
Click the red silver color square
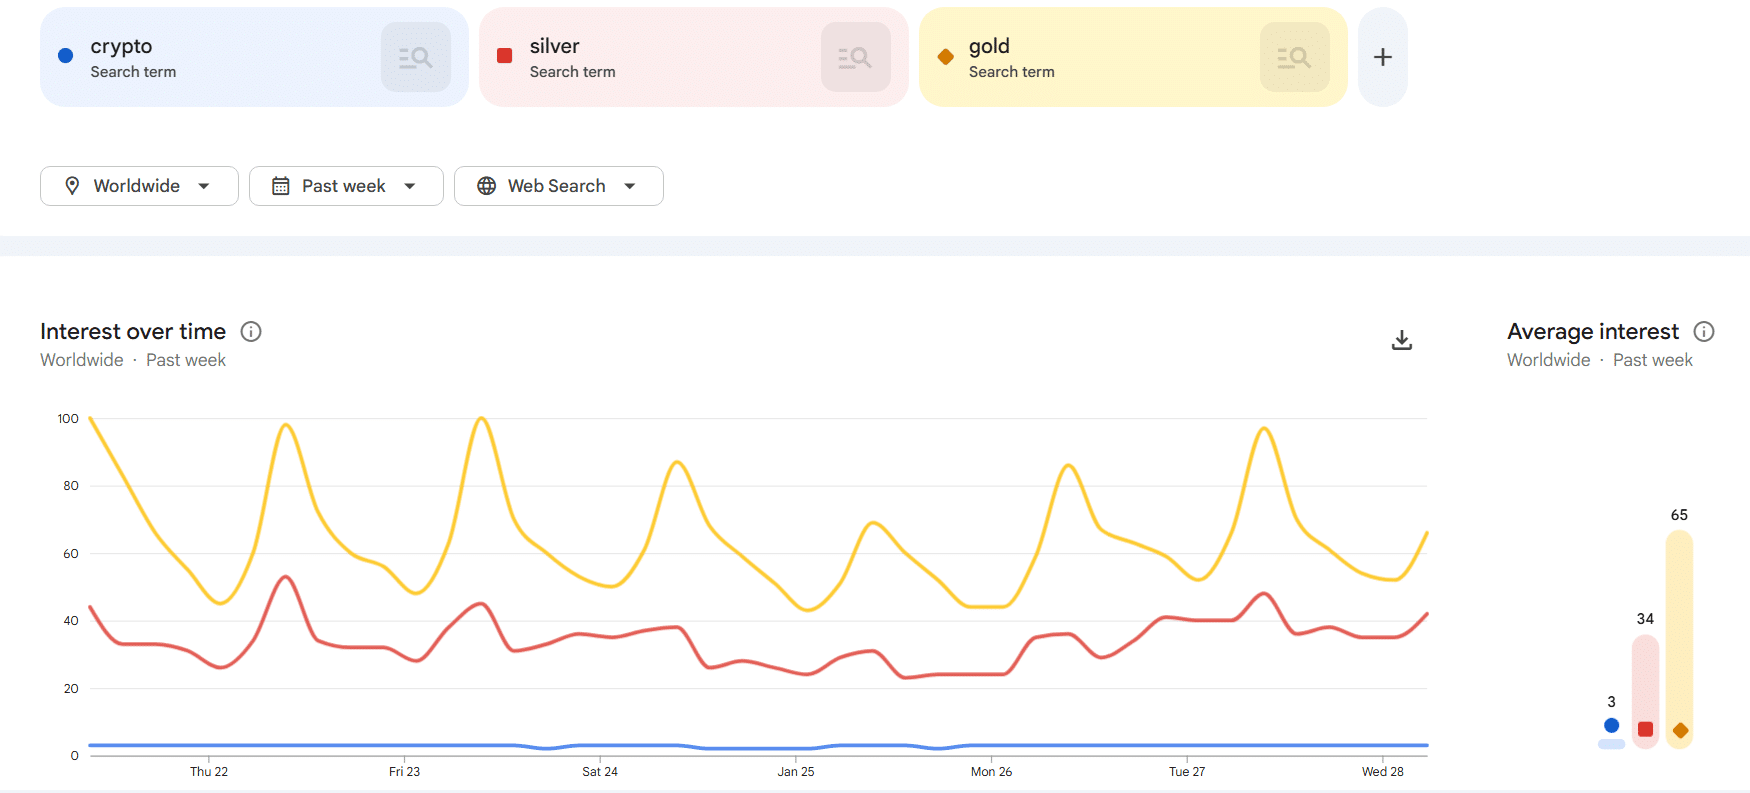(505, 56)
